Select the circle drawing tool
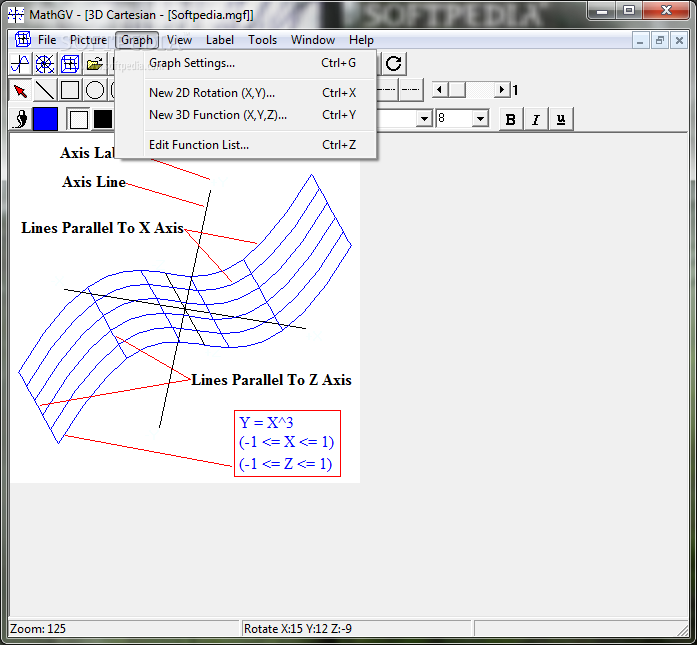 coord(95,90)
